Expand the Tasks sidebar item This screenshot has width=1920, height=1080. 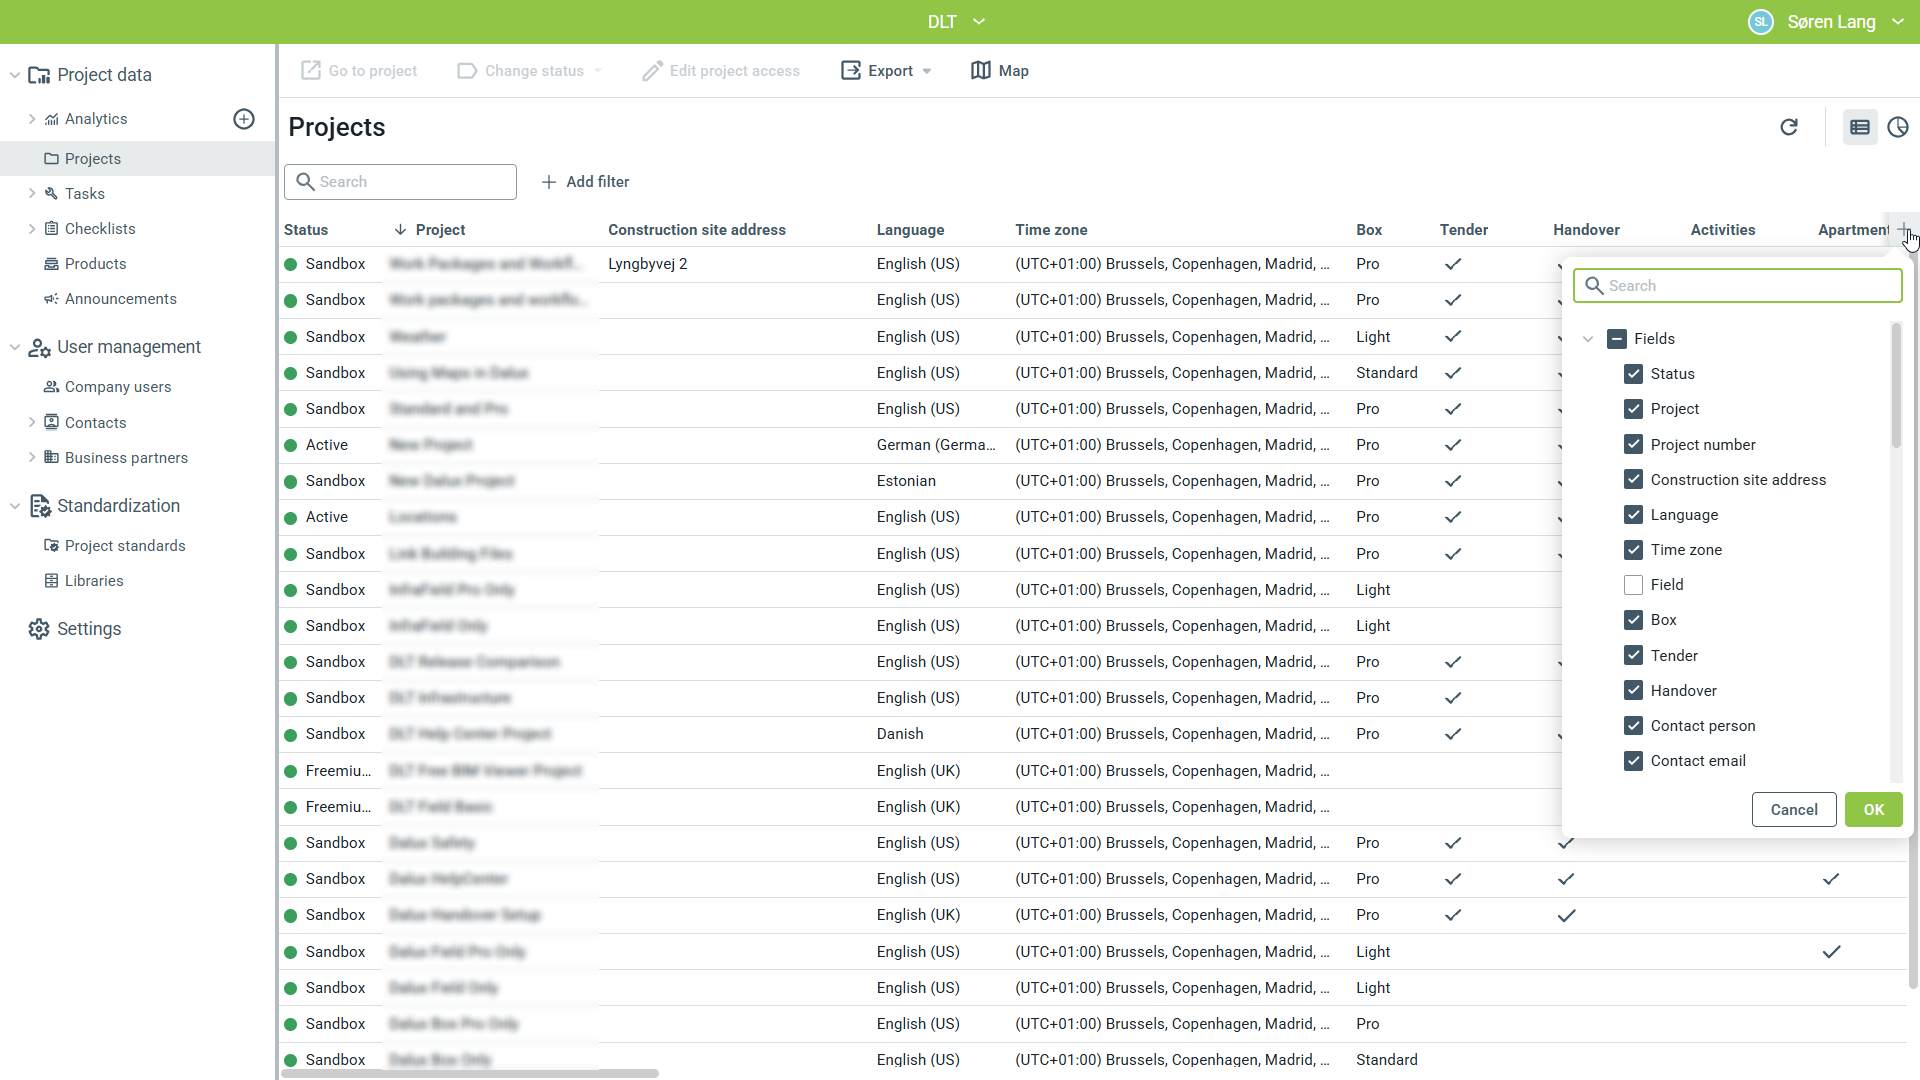(x=32, y=193)
